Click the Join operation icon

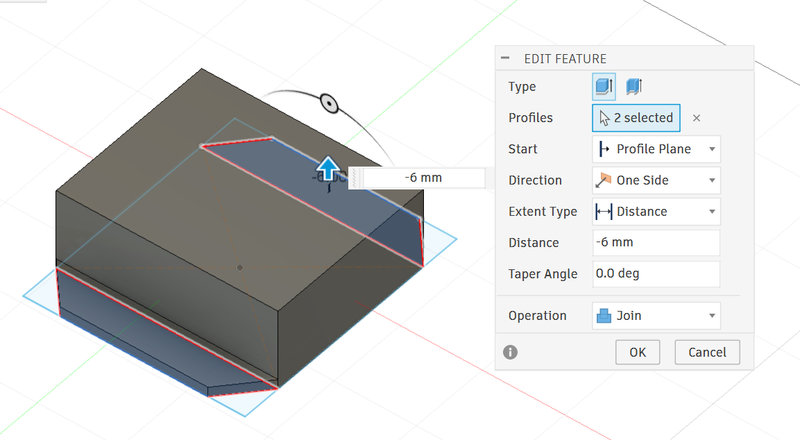[604, 315]
